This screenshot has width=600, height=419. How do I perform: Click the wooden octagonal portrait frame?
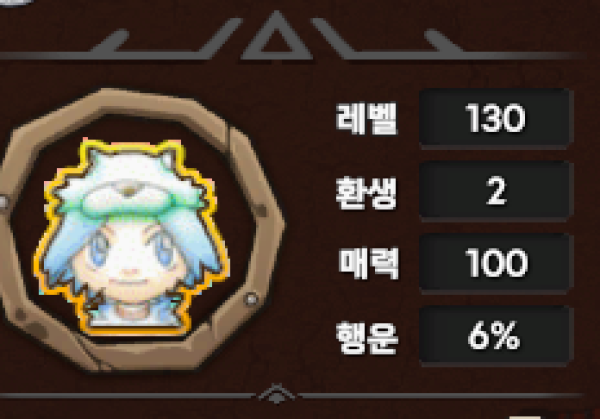(x=140, y=230)
